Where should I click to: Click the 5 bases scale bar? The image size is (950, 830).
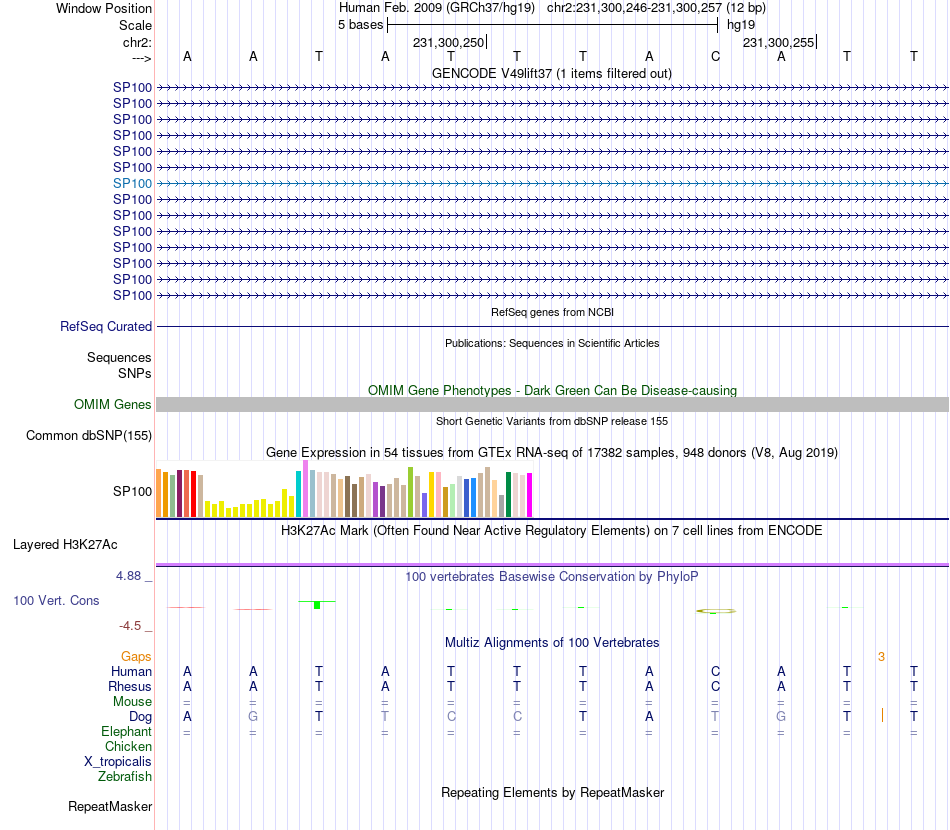[x=553, y=25]
